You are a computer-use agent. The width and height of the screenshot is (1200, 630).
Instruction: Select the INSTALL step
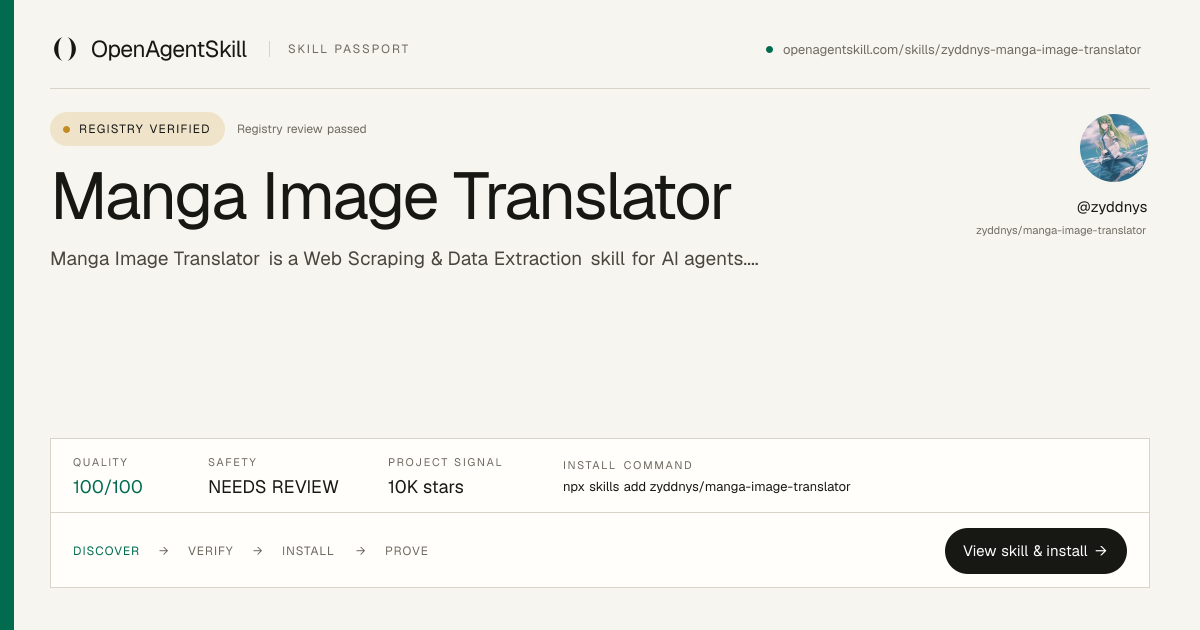[308, 551]
